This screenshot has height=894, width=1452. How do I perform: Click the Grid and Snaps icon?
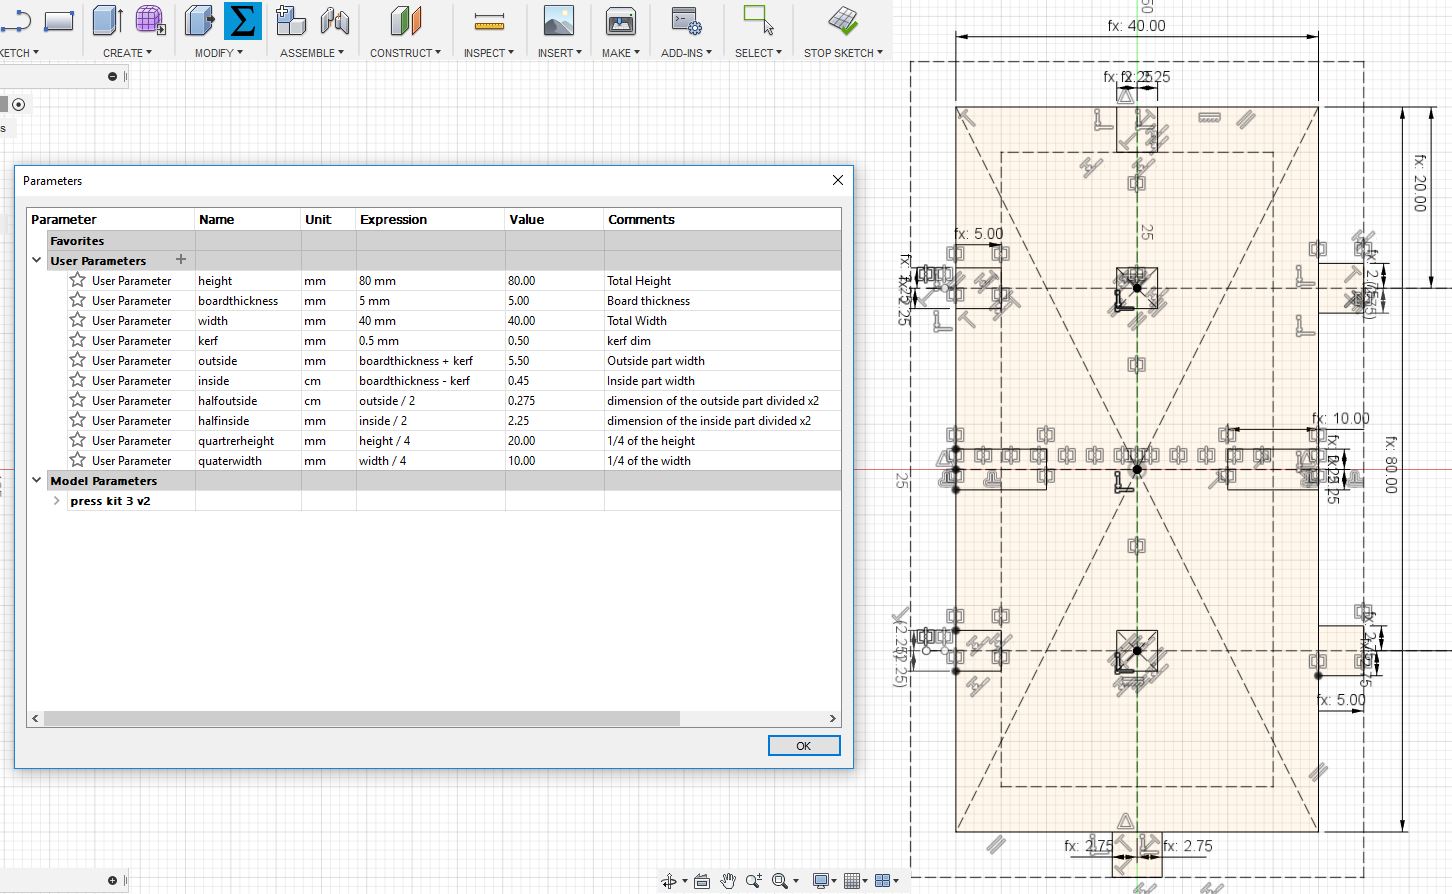852,881
